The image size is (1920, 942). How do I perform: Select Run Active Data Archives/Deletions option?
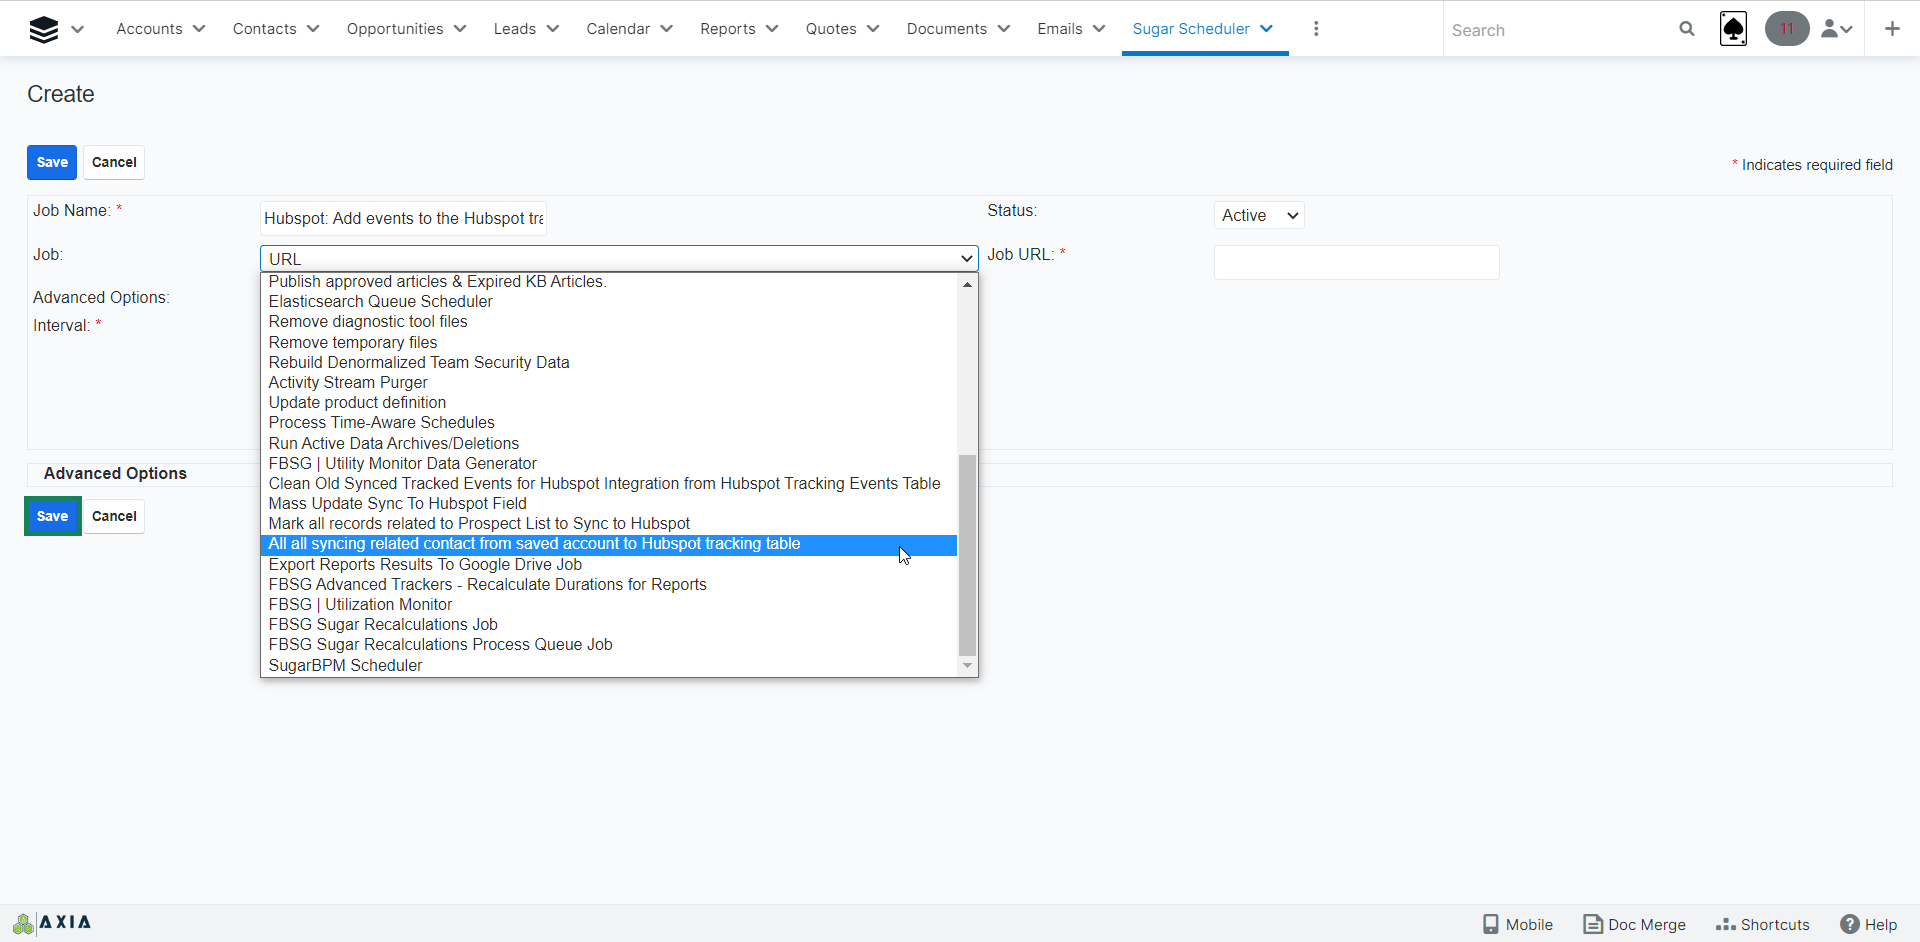pyautogui.click(x=609, y=443)
